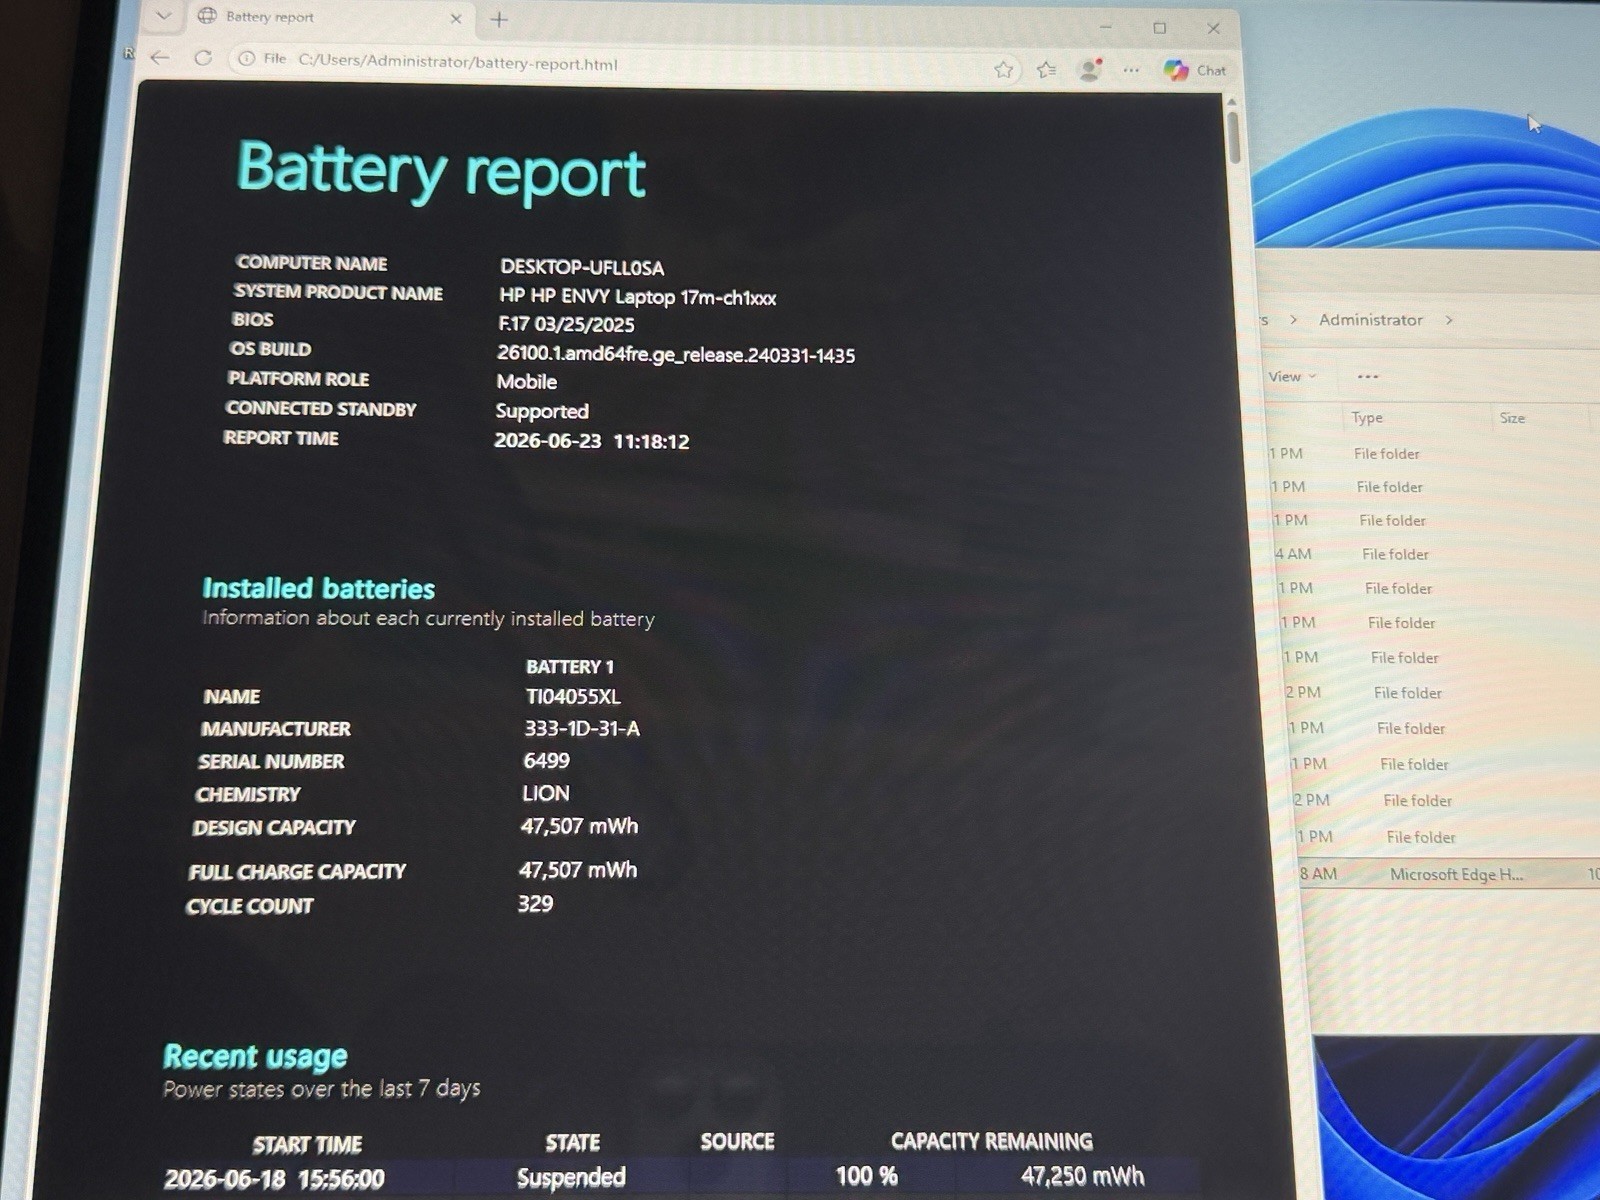Click the Suspended state entry

tap(571, 1178)
